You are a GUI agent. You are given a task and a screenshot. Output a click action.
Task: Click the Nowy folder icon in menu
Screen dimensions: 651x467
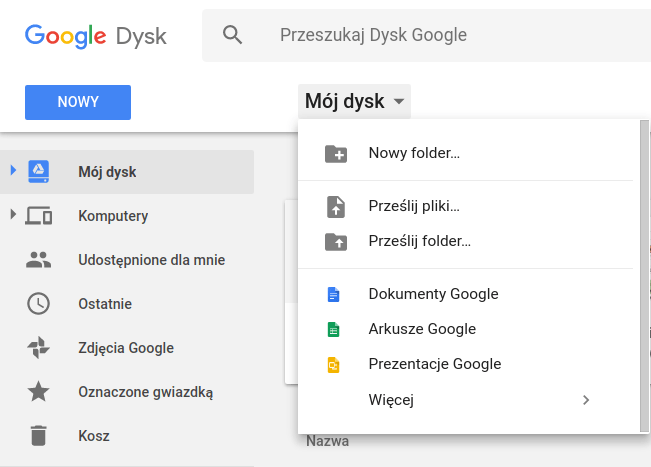(x=336, y=154)
